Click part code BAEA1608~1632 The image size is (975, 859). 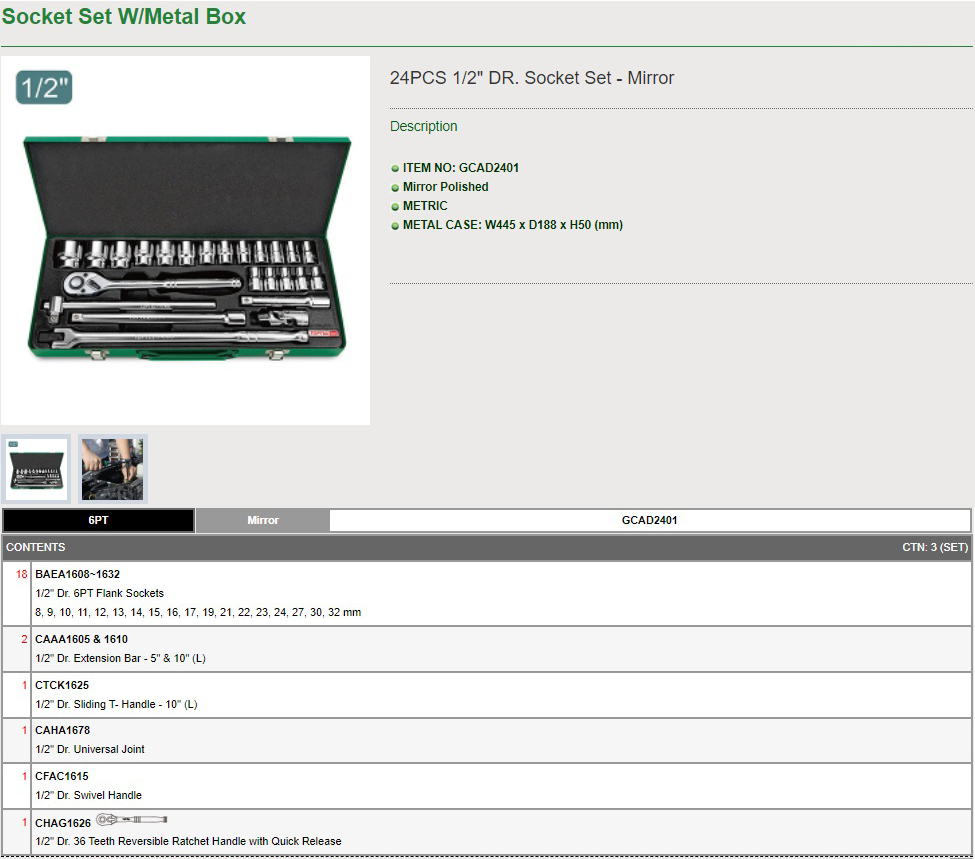point(77,574)
